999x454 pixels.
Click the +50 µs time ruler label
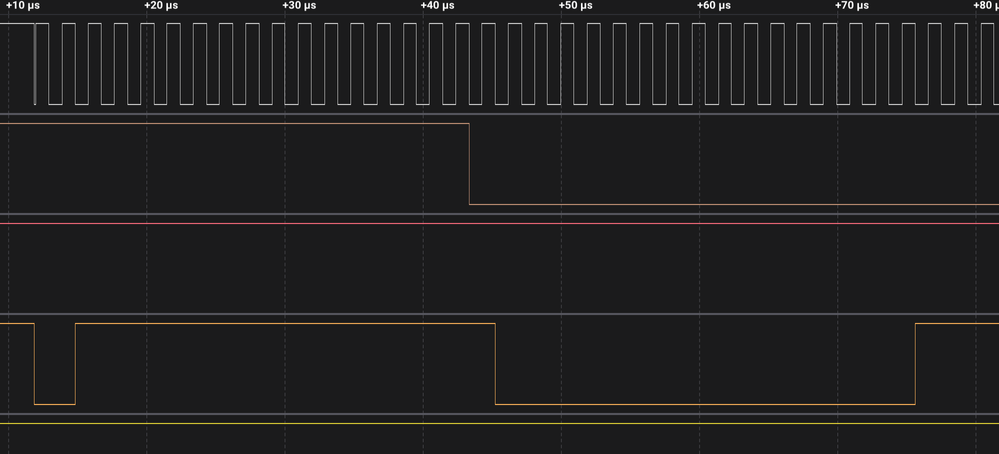[x=576, y=6]
